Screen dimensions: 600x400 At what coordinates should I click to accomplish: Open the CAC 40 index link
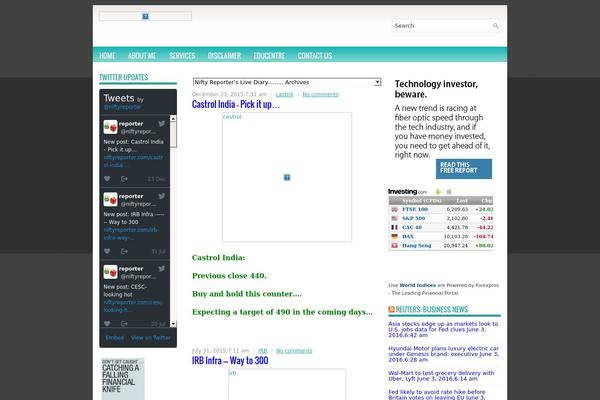(x=412, y=227)
